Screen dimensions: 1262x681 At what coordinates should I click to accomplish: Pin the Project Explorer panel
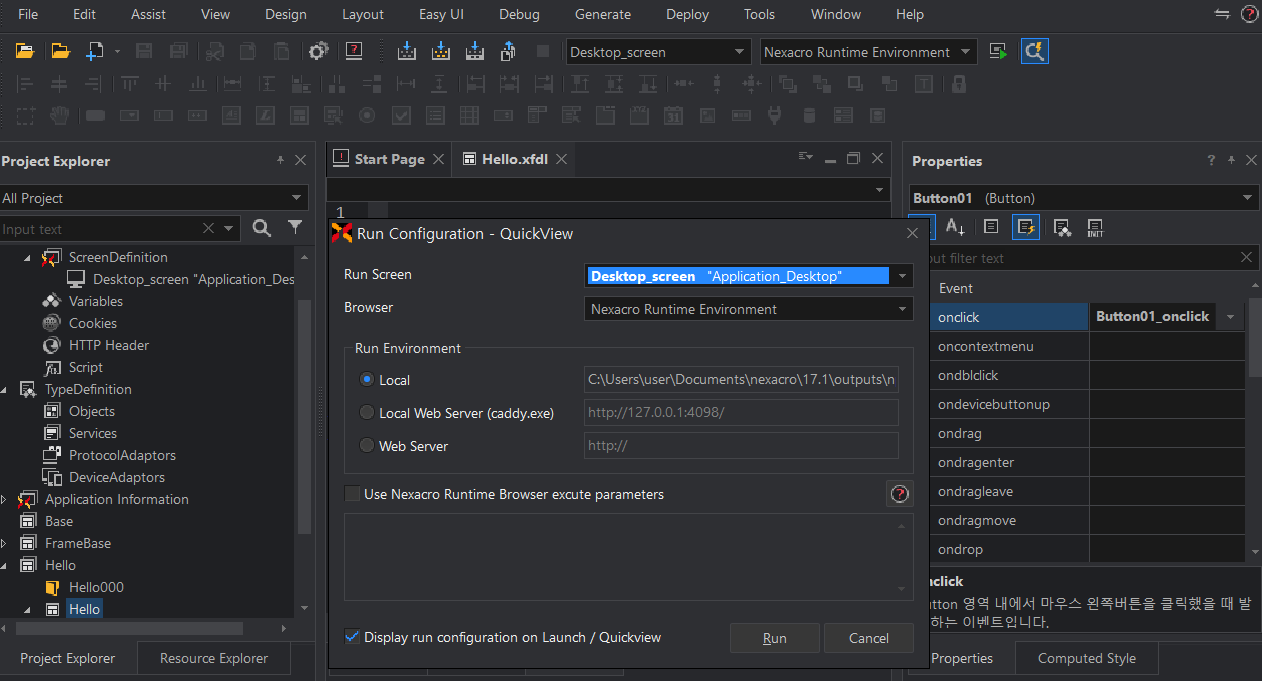[x=280, y=160]
